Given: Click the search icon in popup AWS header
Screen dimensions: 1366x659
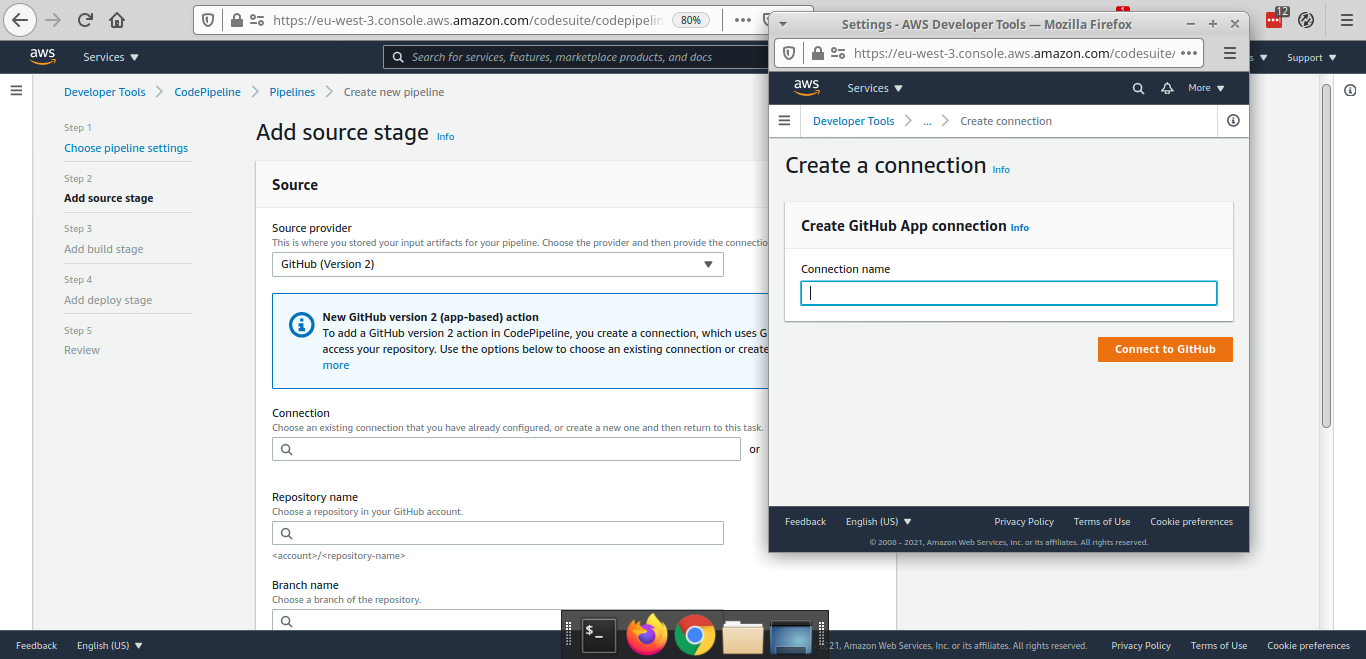Looking at the screenshot, I should pyautogui.click(x=1138, y=88).
